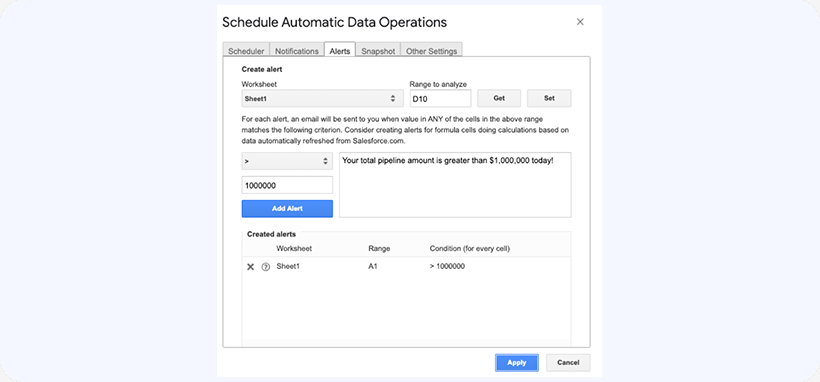The height and width of the screenshot is (382, 820).
Task: Select the A1 range cell
Action: [373, 266]
